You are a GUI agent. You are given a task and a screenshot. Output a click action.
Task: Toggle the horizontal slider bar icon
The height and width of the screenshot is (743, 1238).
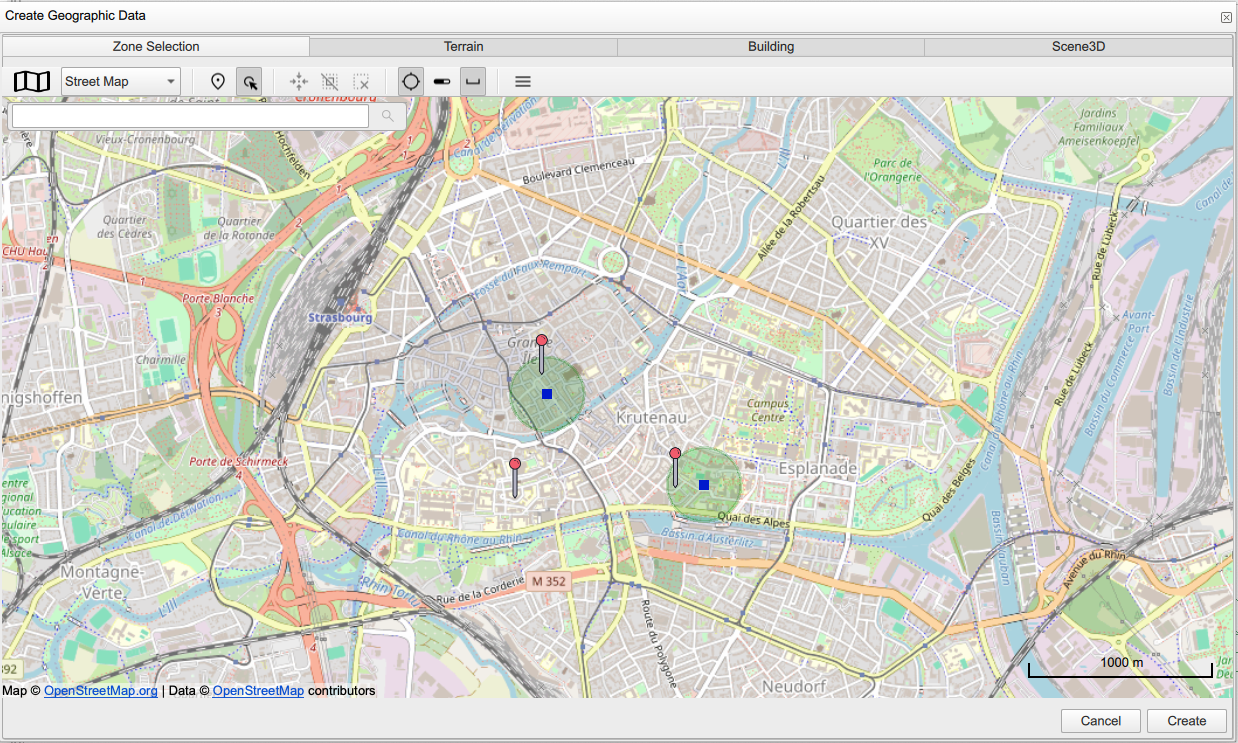(x=442, y=82)
